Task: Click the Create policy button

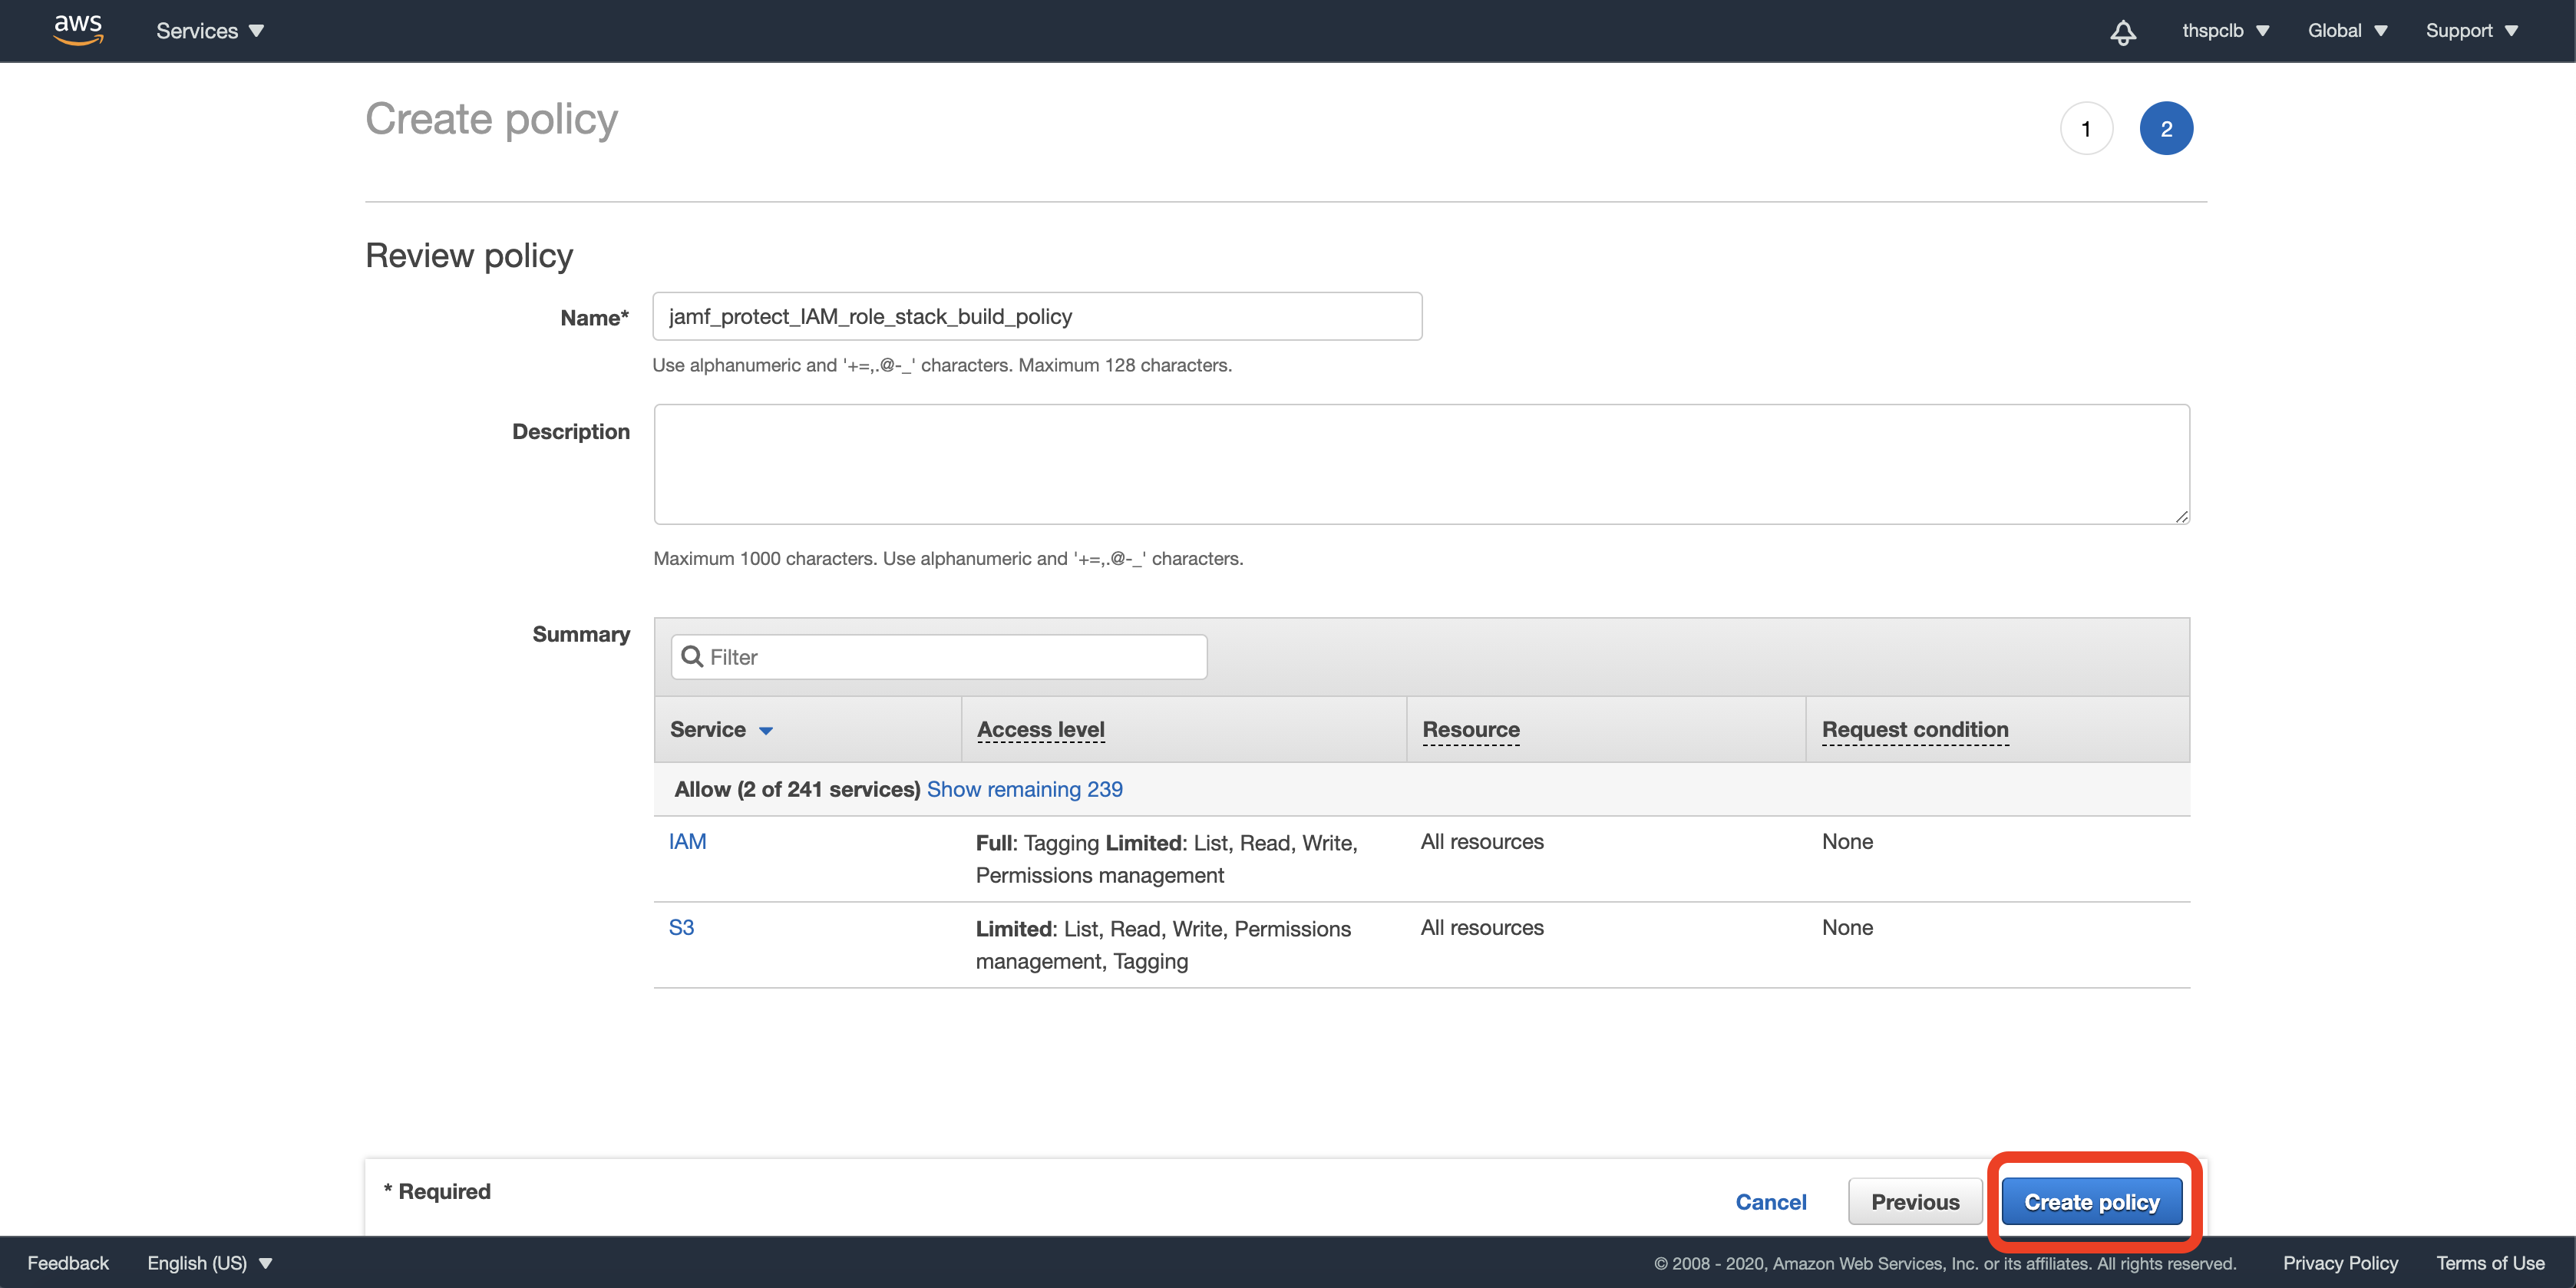Action: pos(2091,1202)
